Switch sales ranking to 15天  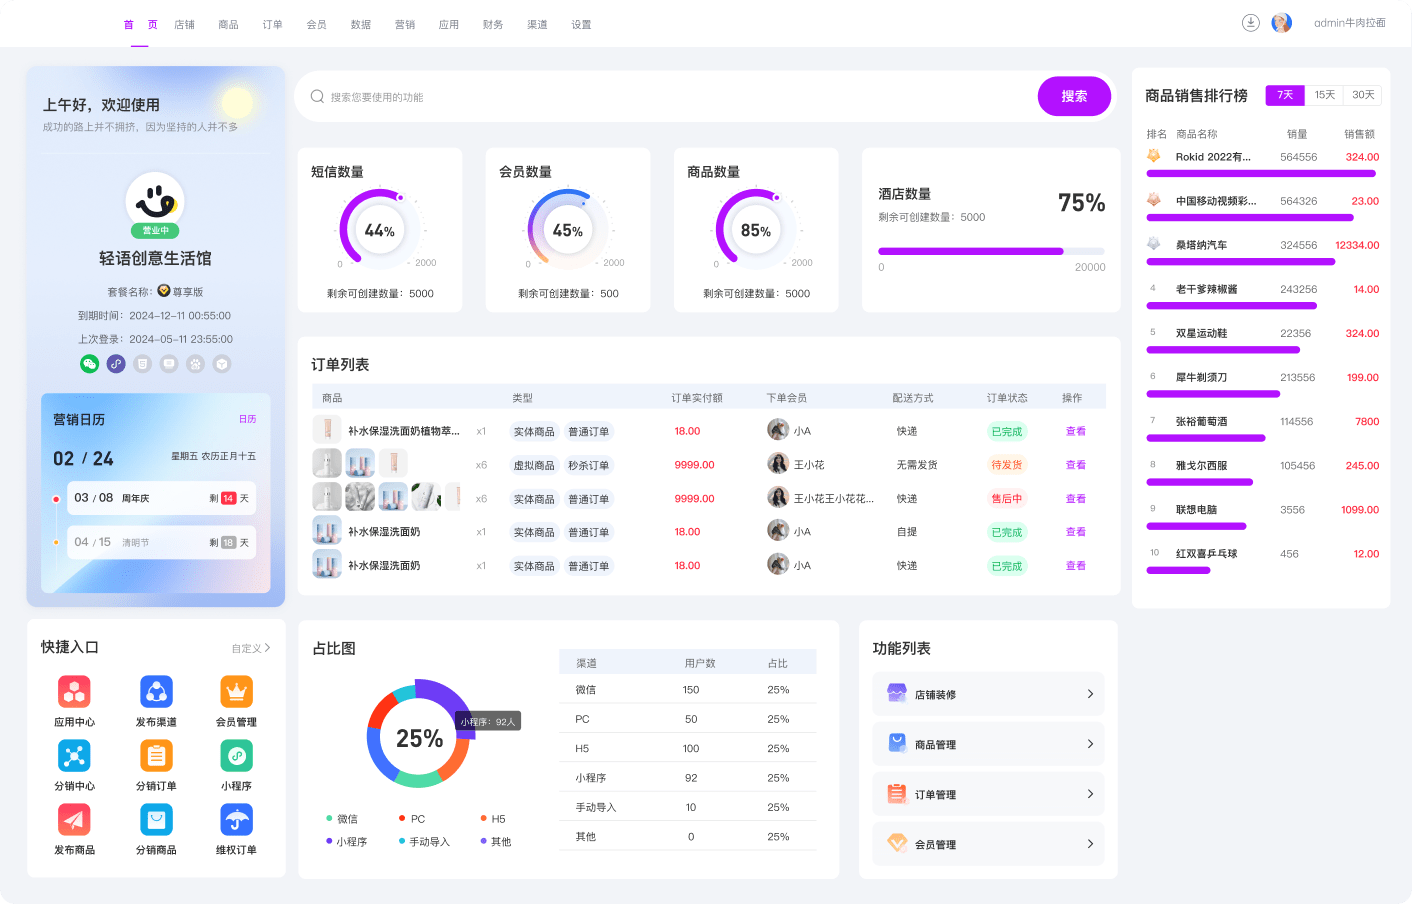(1324, 95)
